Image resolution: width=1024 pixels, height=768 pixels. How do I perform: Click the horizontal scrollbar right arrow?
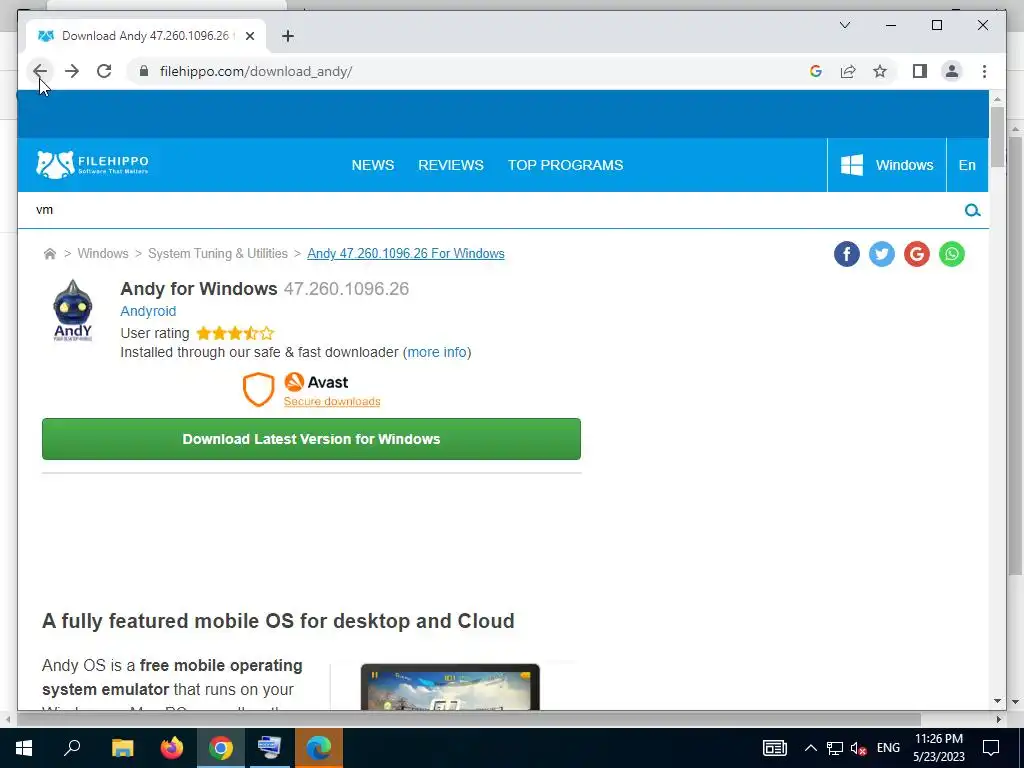[x=997, y=719]
